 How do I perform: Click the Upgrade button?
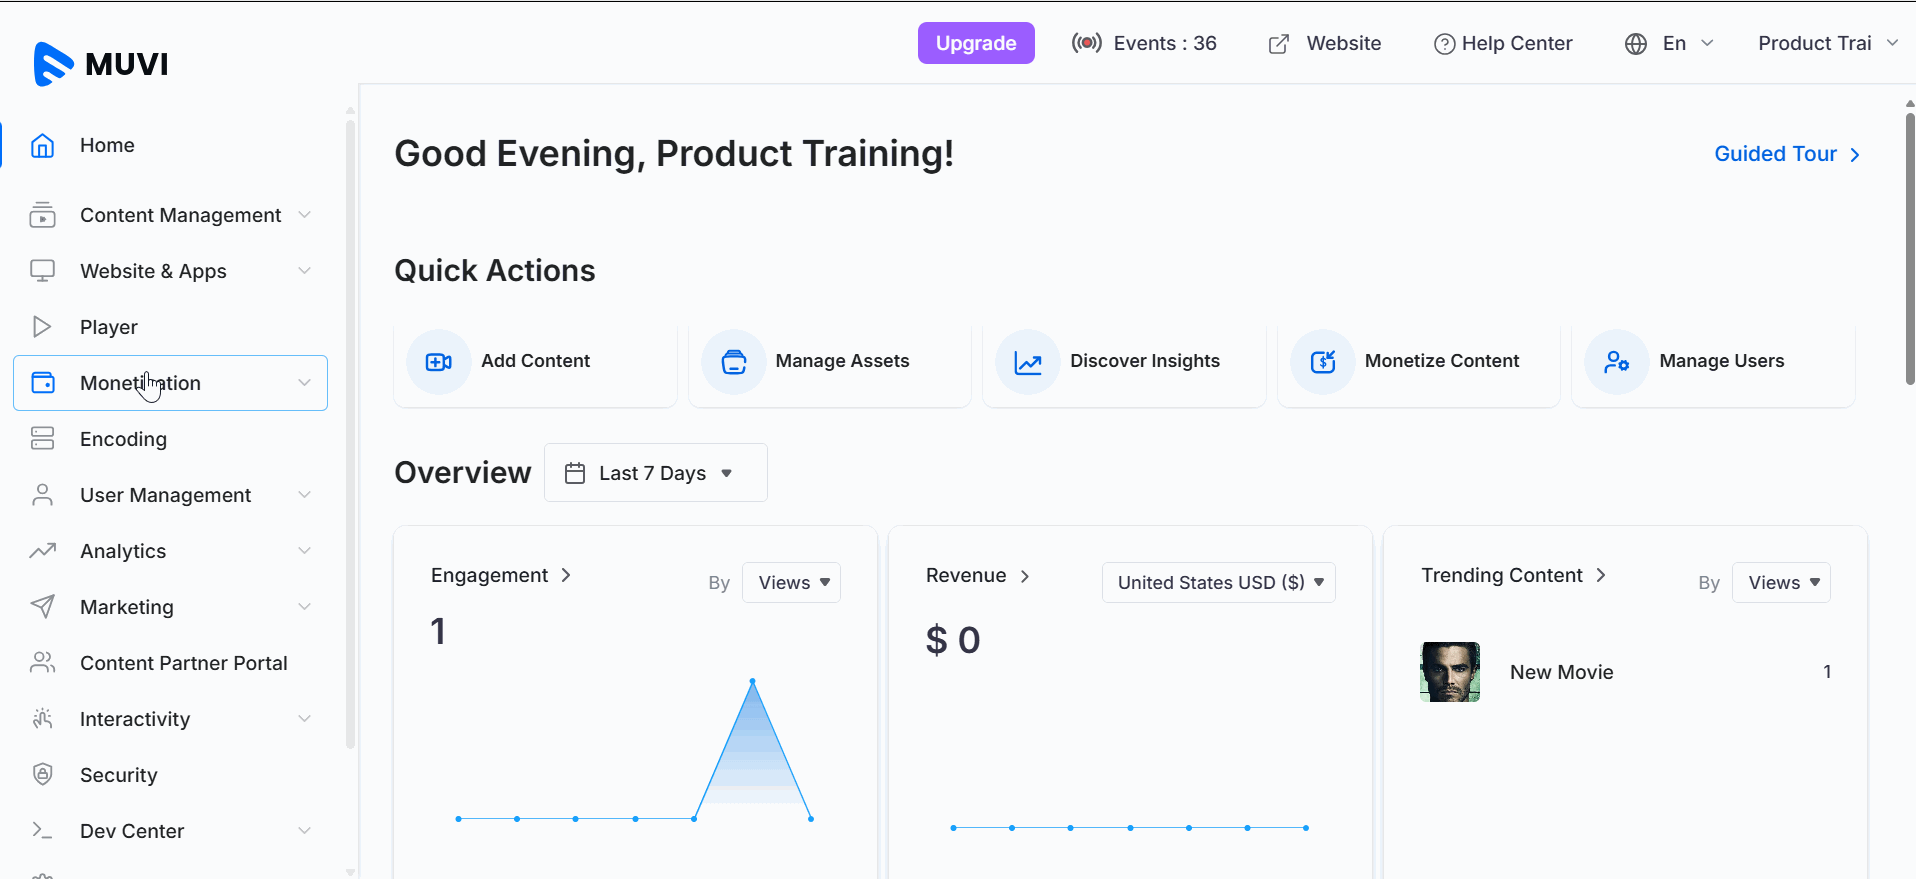[975, 44]
